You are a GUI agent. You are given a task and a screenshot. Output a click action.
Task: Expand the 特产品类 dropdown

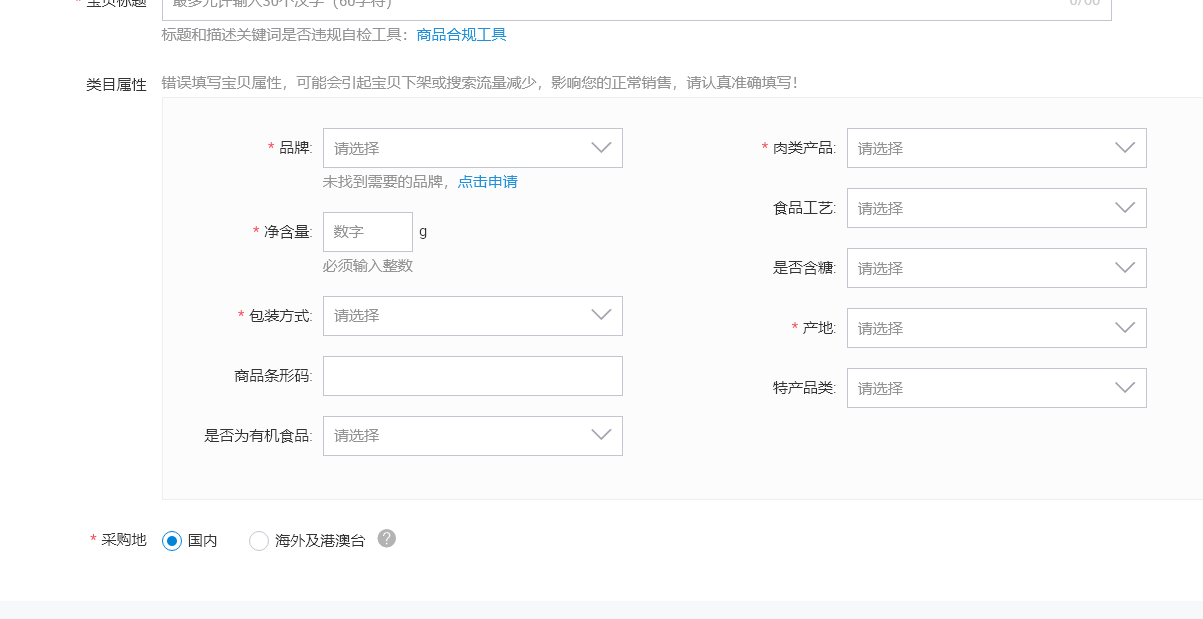(x=996, y=388)
